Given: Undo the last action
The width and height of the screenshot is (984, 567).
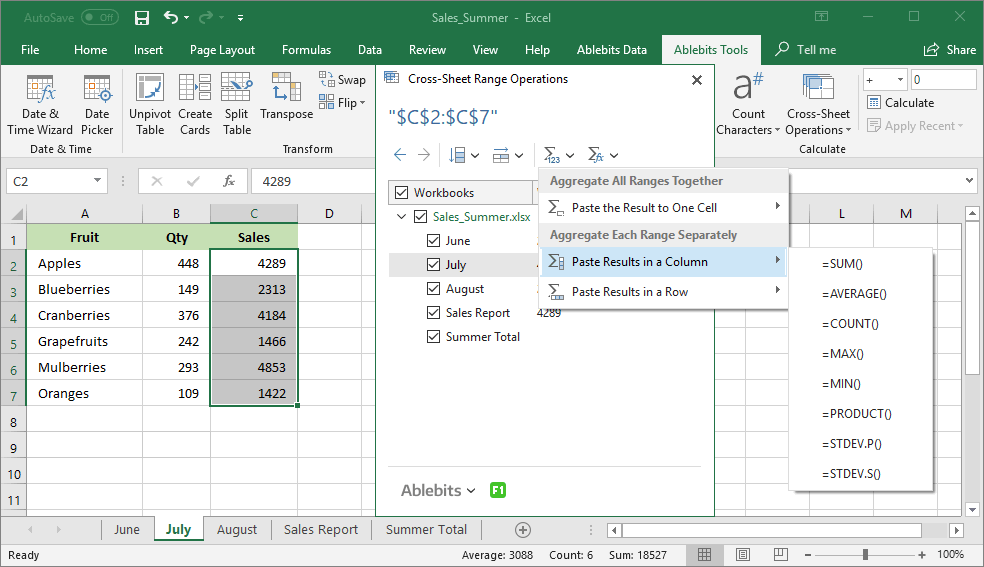Looking at the screenshot, I should pos(171,18).
